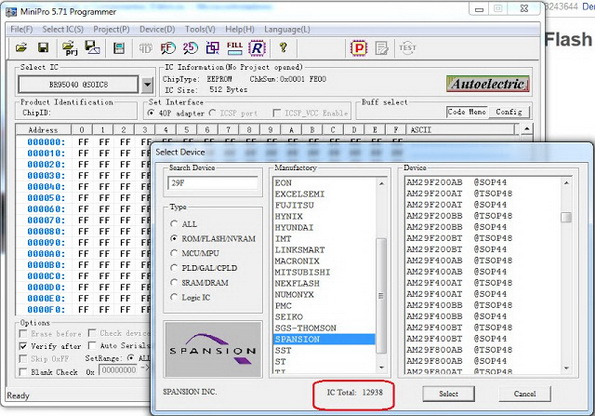Open the Project(P) menu
Screen dimensions: 595x416
[111, 29]
